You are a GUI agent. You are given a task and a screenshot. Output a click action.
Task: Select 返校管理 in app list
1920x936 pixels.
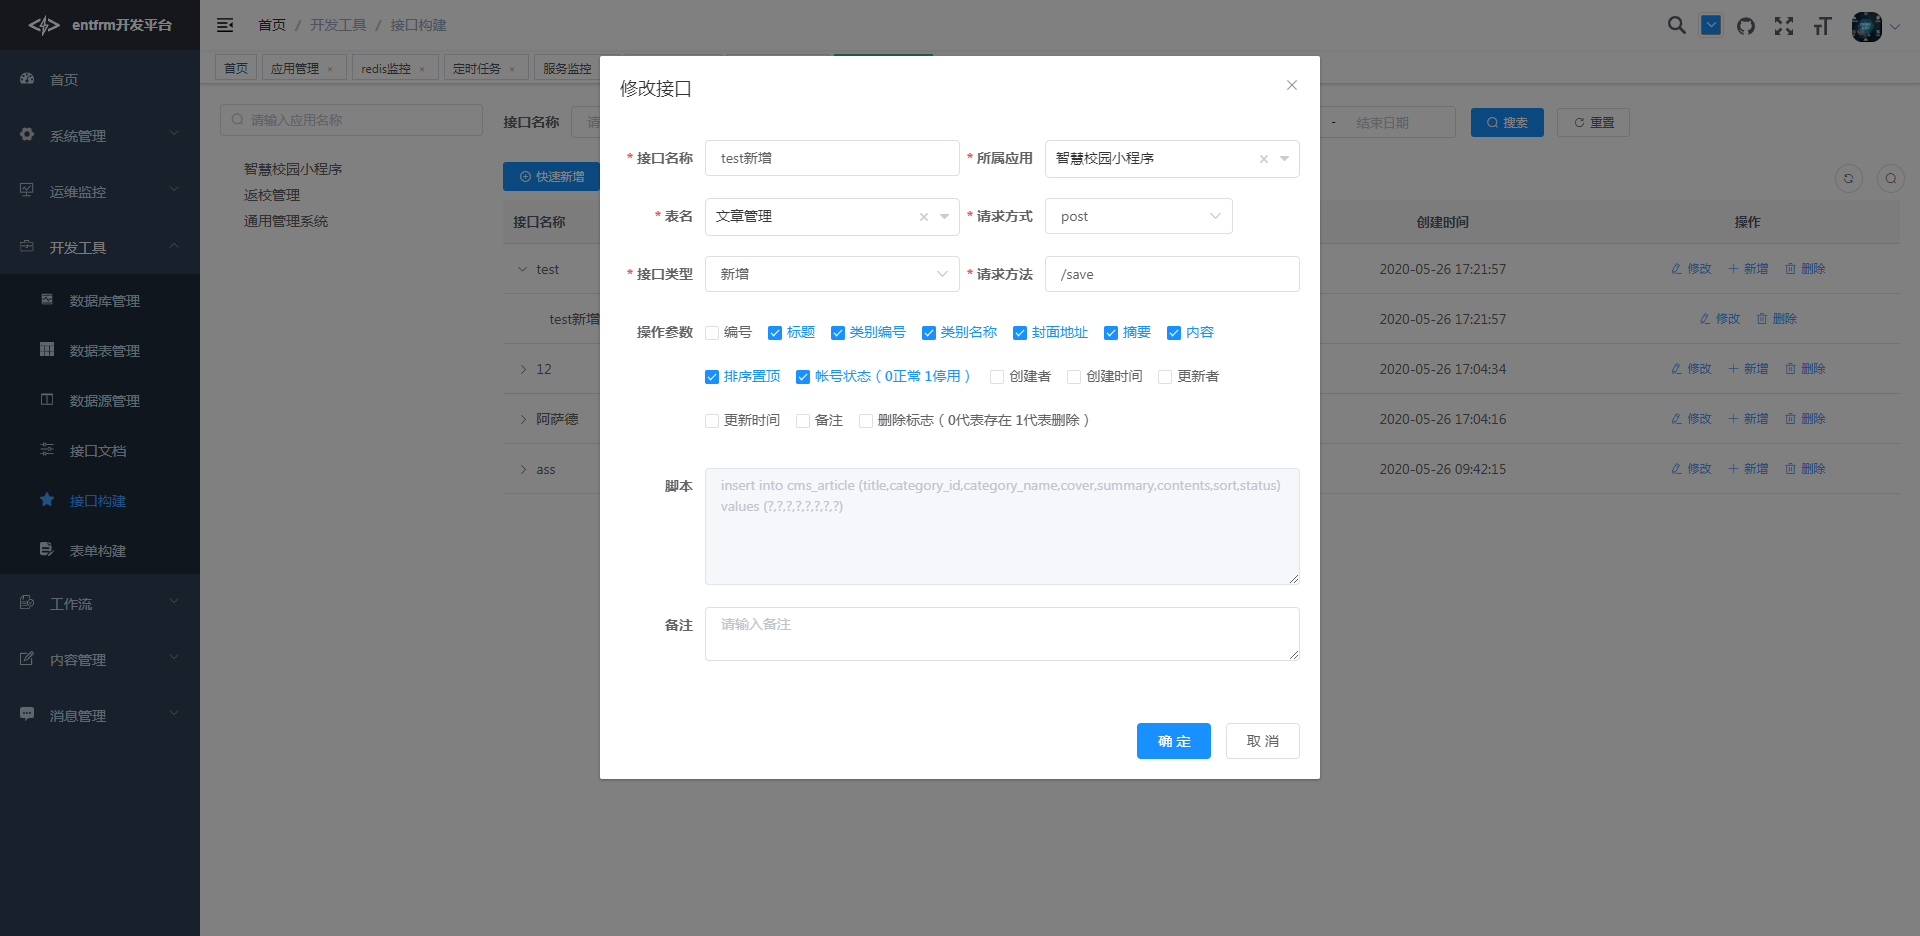(272, 195)
